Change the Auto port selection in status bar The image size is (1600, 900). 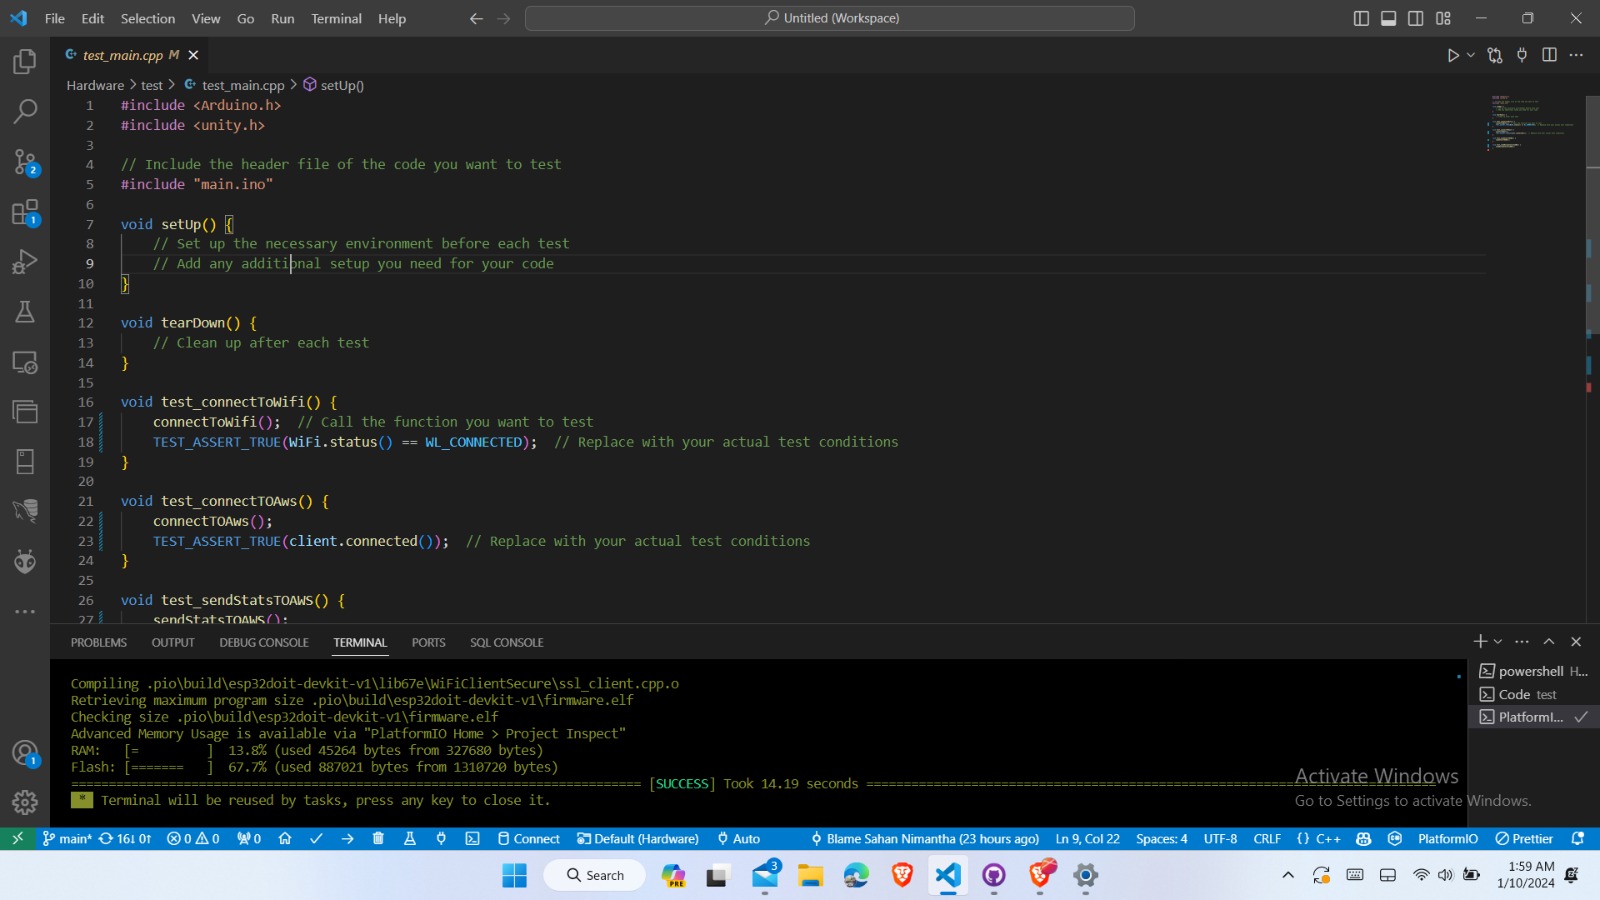(x=738, y=839)
